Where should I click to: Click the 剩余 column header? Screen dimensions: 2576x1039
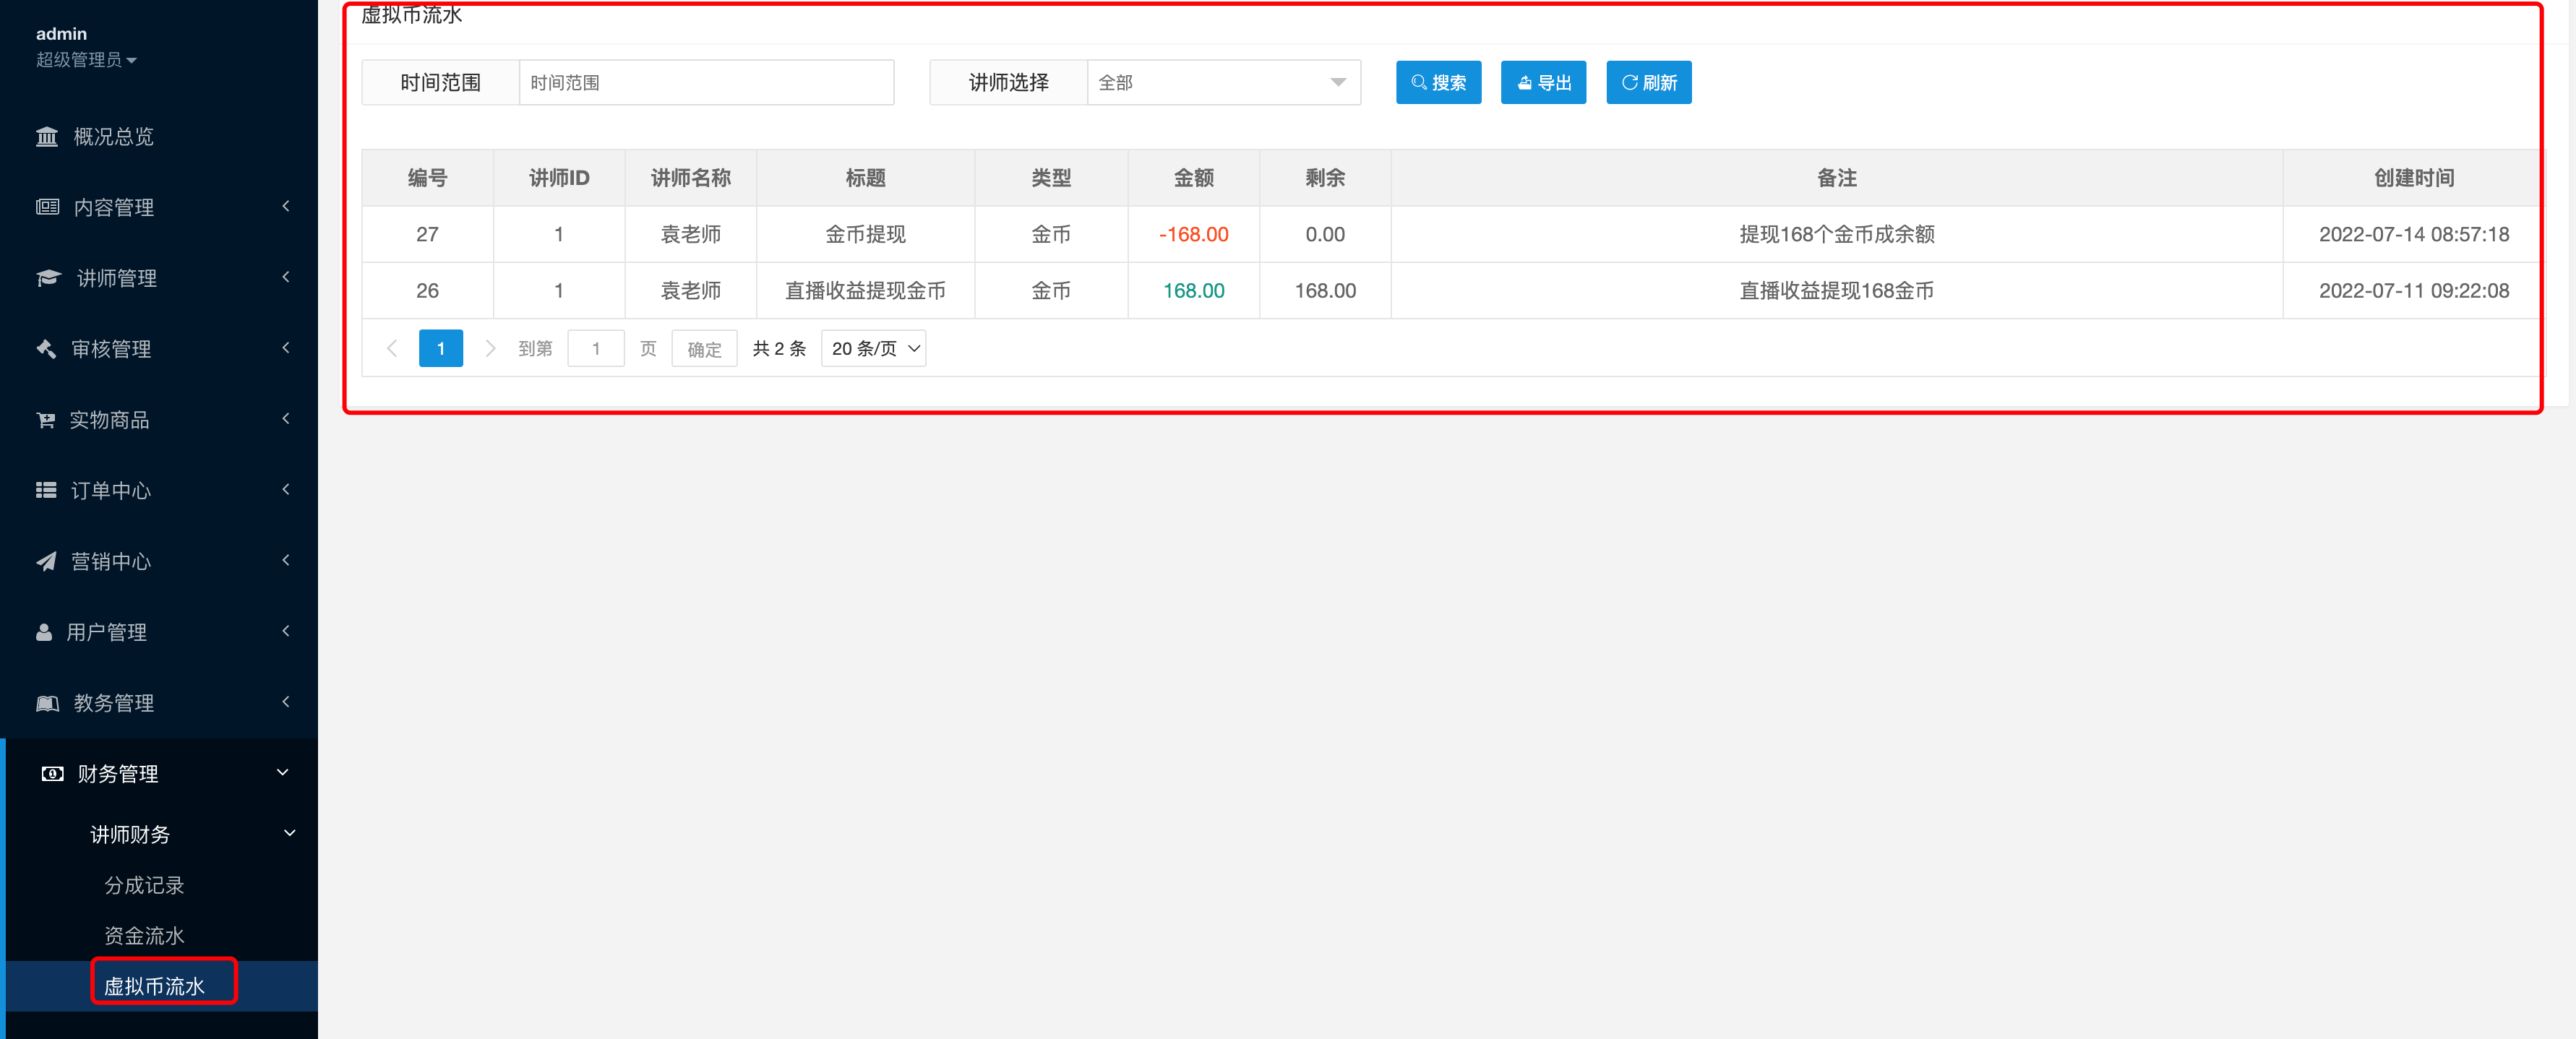[x=1325, y=178]
